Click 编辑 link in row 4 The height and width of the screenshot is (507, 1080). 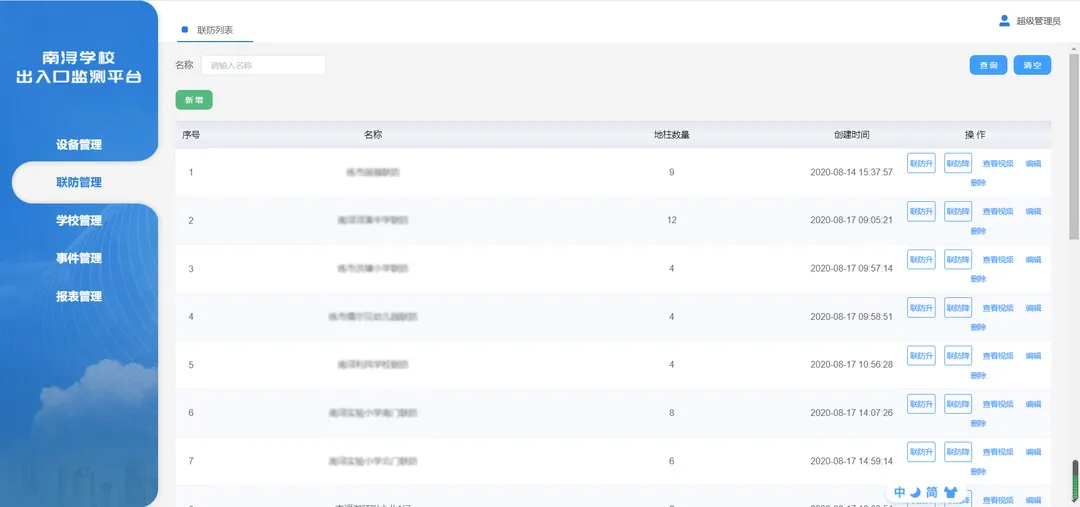pyautogui.click(x=1033, y=308)
